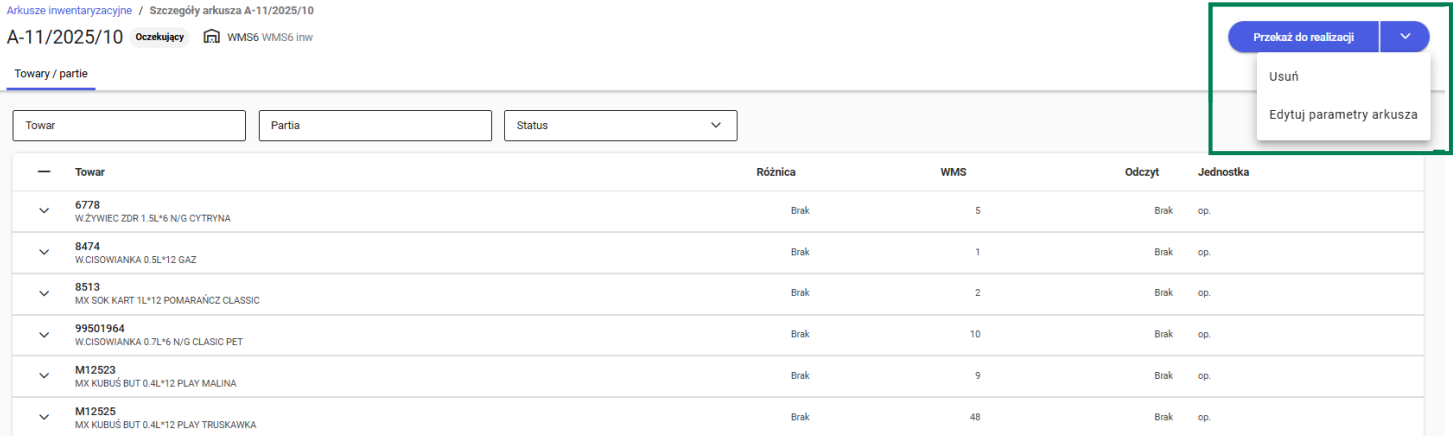Screen dimensions: 1454x436
Task: Choose Edytuj parametry arkusza menu option
Action: tap(1342, 114)
